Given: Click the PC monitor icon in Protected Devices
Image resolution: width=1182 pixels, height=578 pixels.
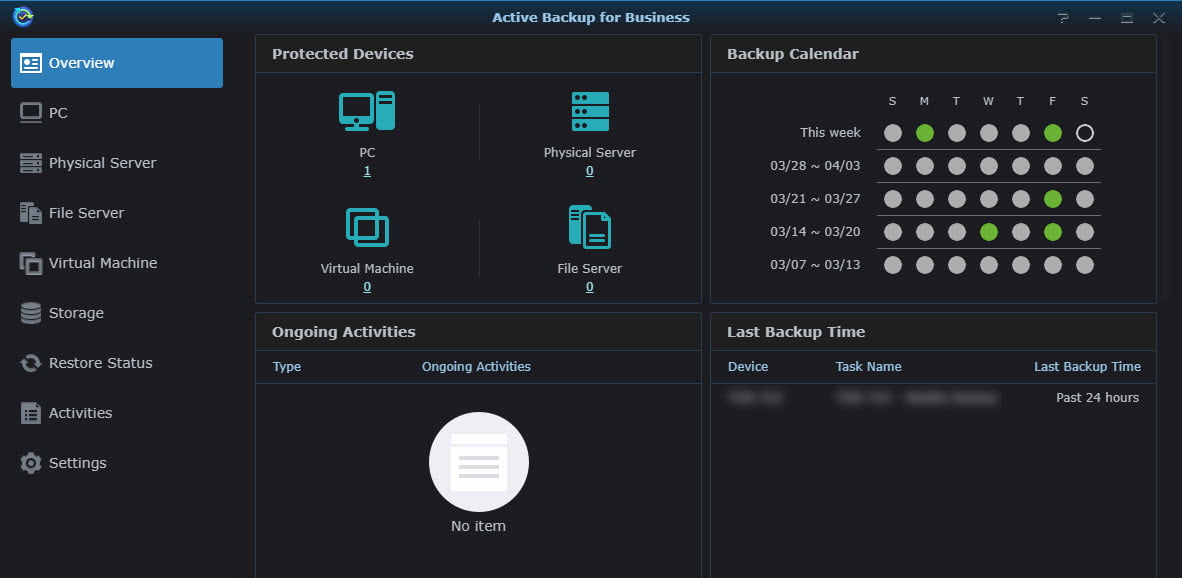Looking at the screenshot, I should click(x=367, y=111).
